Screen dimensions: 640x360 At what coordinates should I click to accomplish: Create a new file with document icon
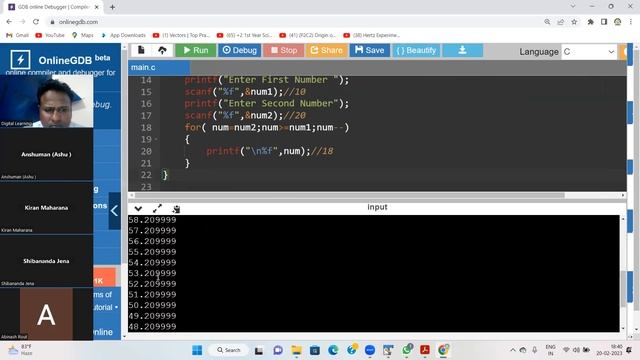[x=141, y=50]
